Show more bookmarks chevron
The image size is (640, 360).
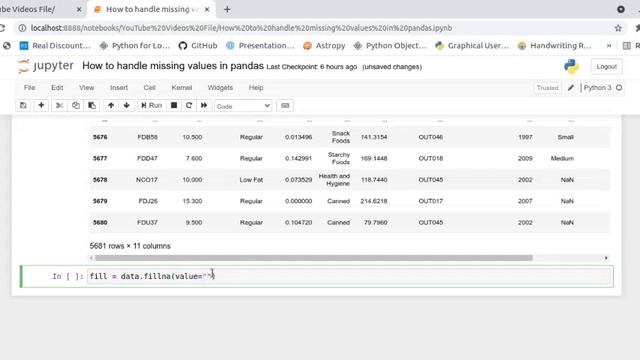pos(609,46)
